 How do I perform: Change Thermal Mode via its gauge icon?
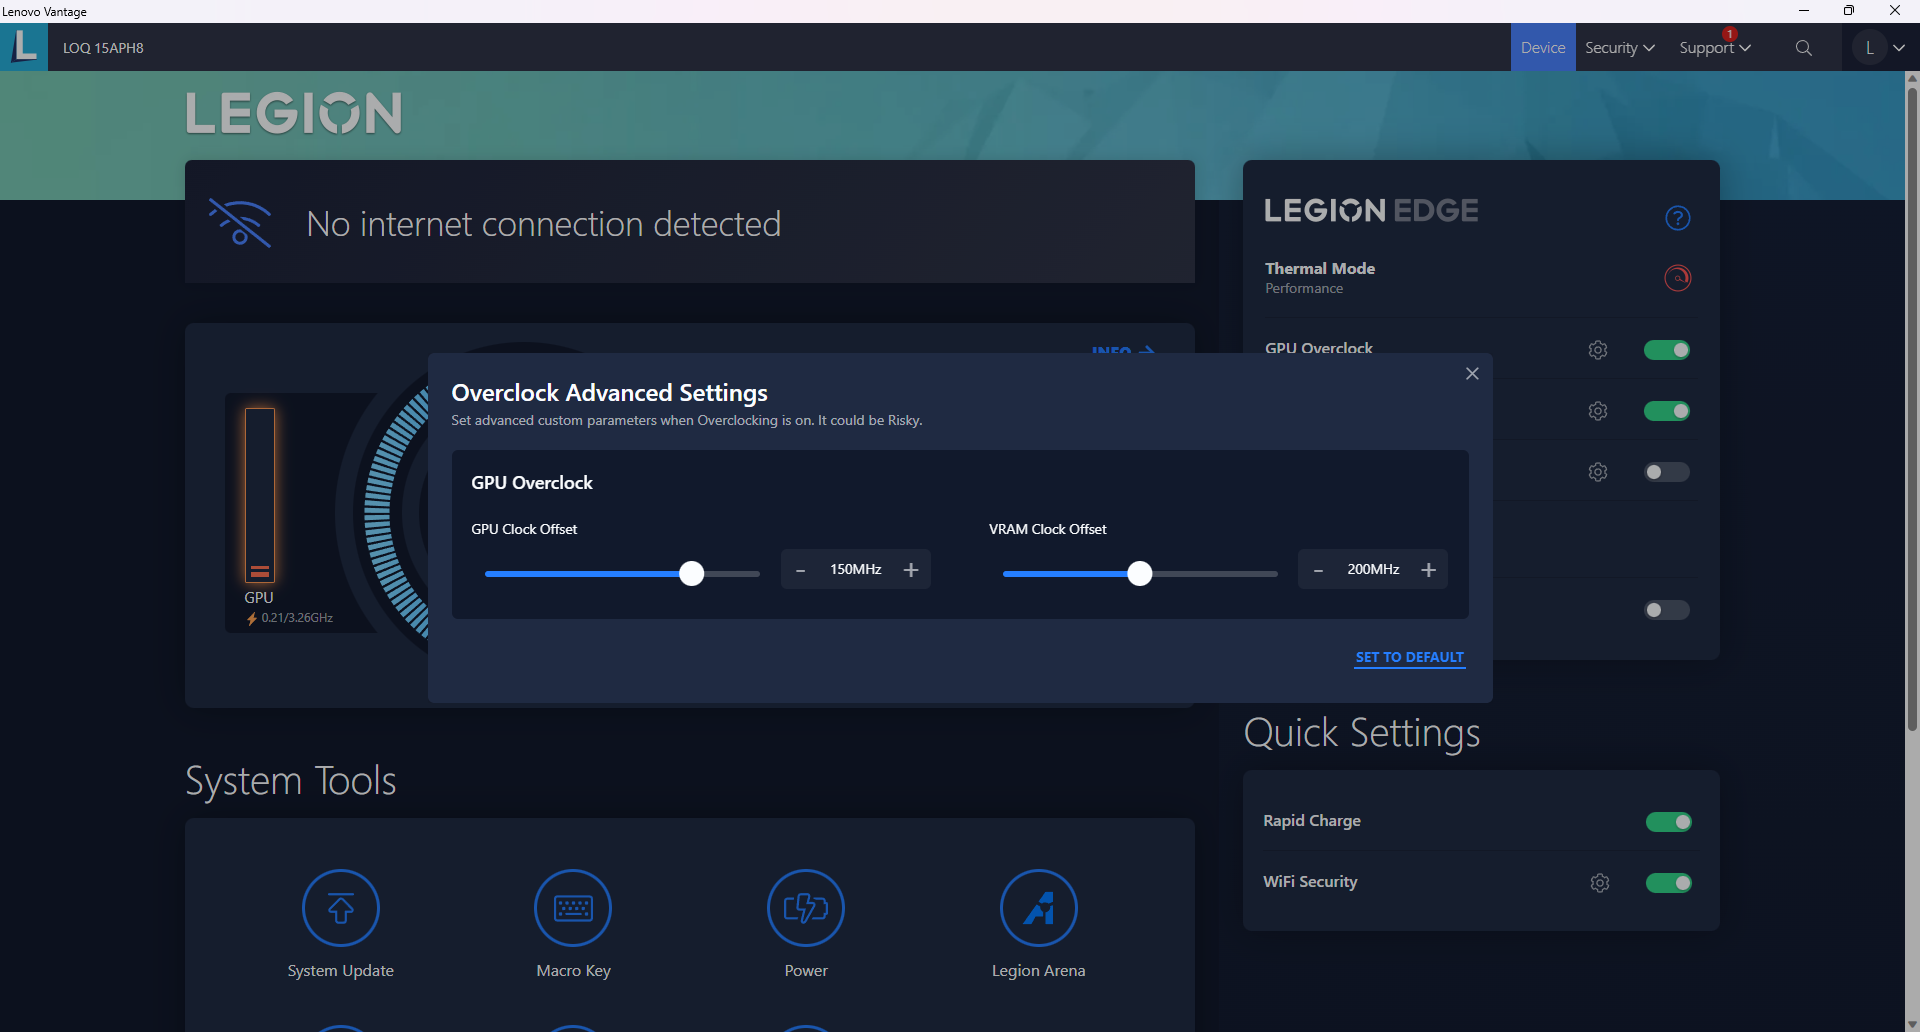point(1678,278)
